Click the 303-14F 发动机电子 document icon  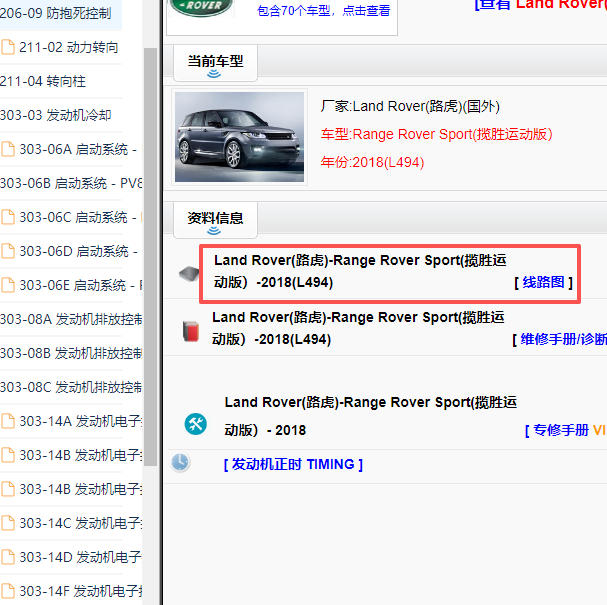8,591
